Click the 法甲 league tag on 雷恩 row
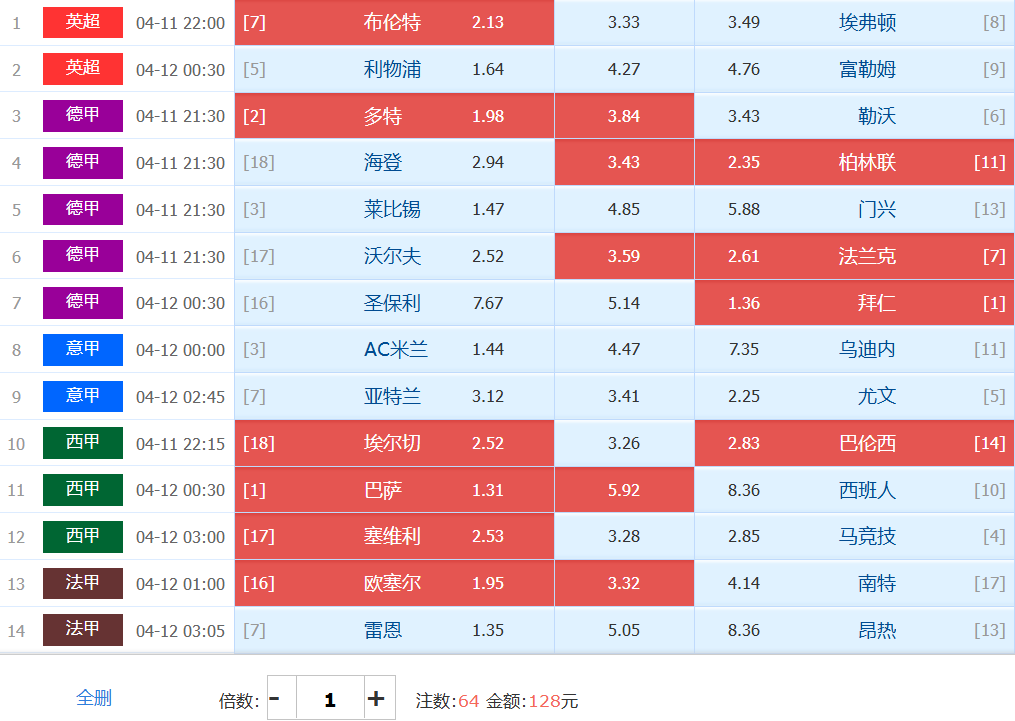The image size is (1015, 721). coord(83,630)
